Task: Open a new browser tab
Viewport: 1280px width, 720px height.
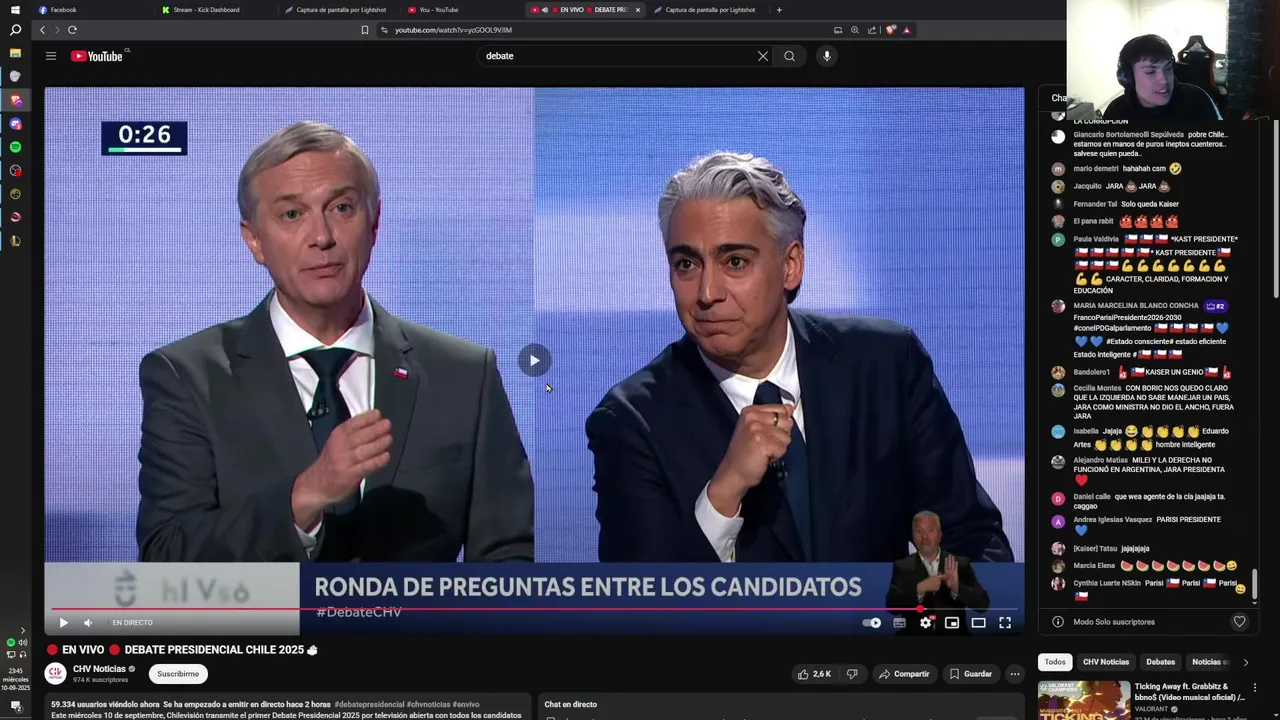Action: (x=779, y=10)
